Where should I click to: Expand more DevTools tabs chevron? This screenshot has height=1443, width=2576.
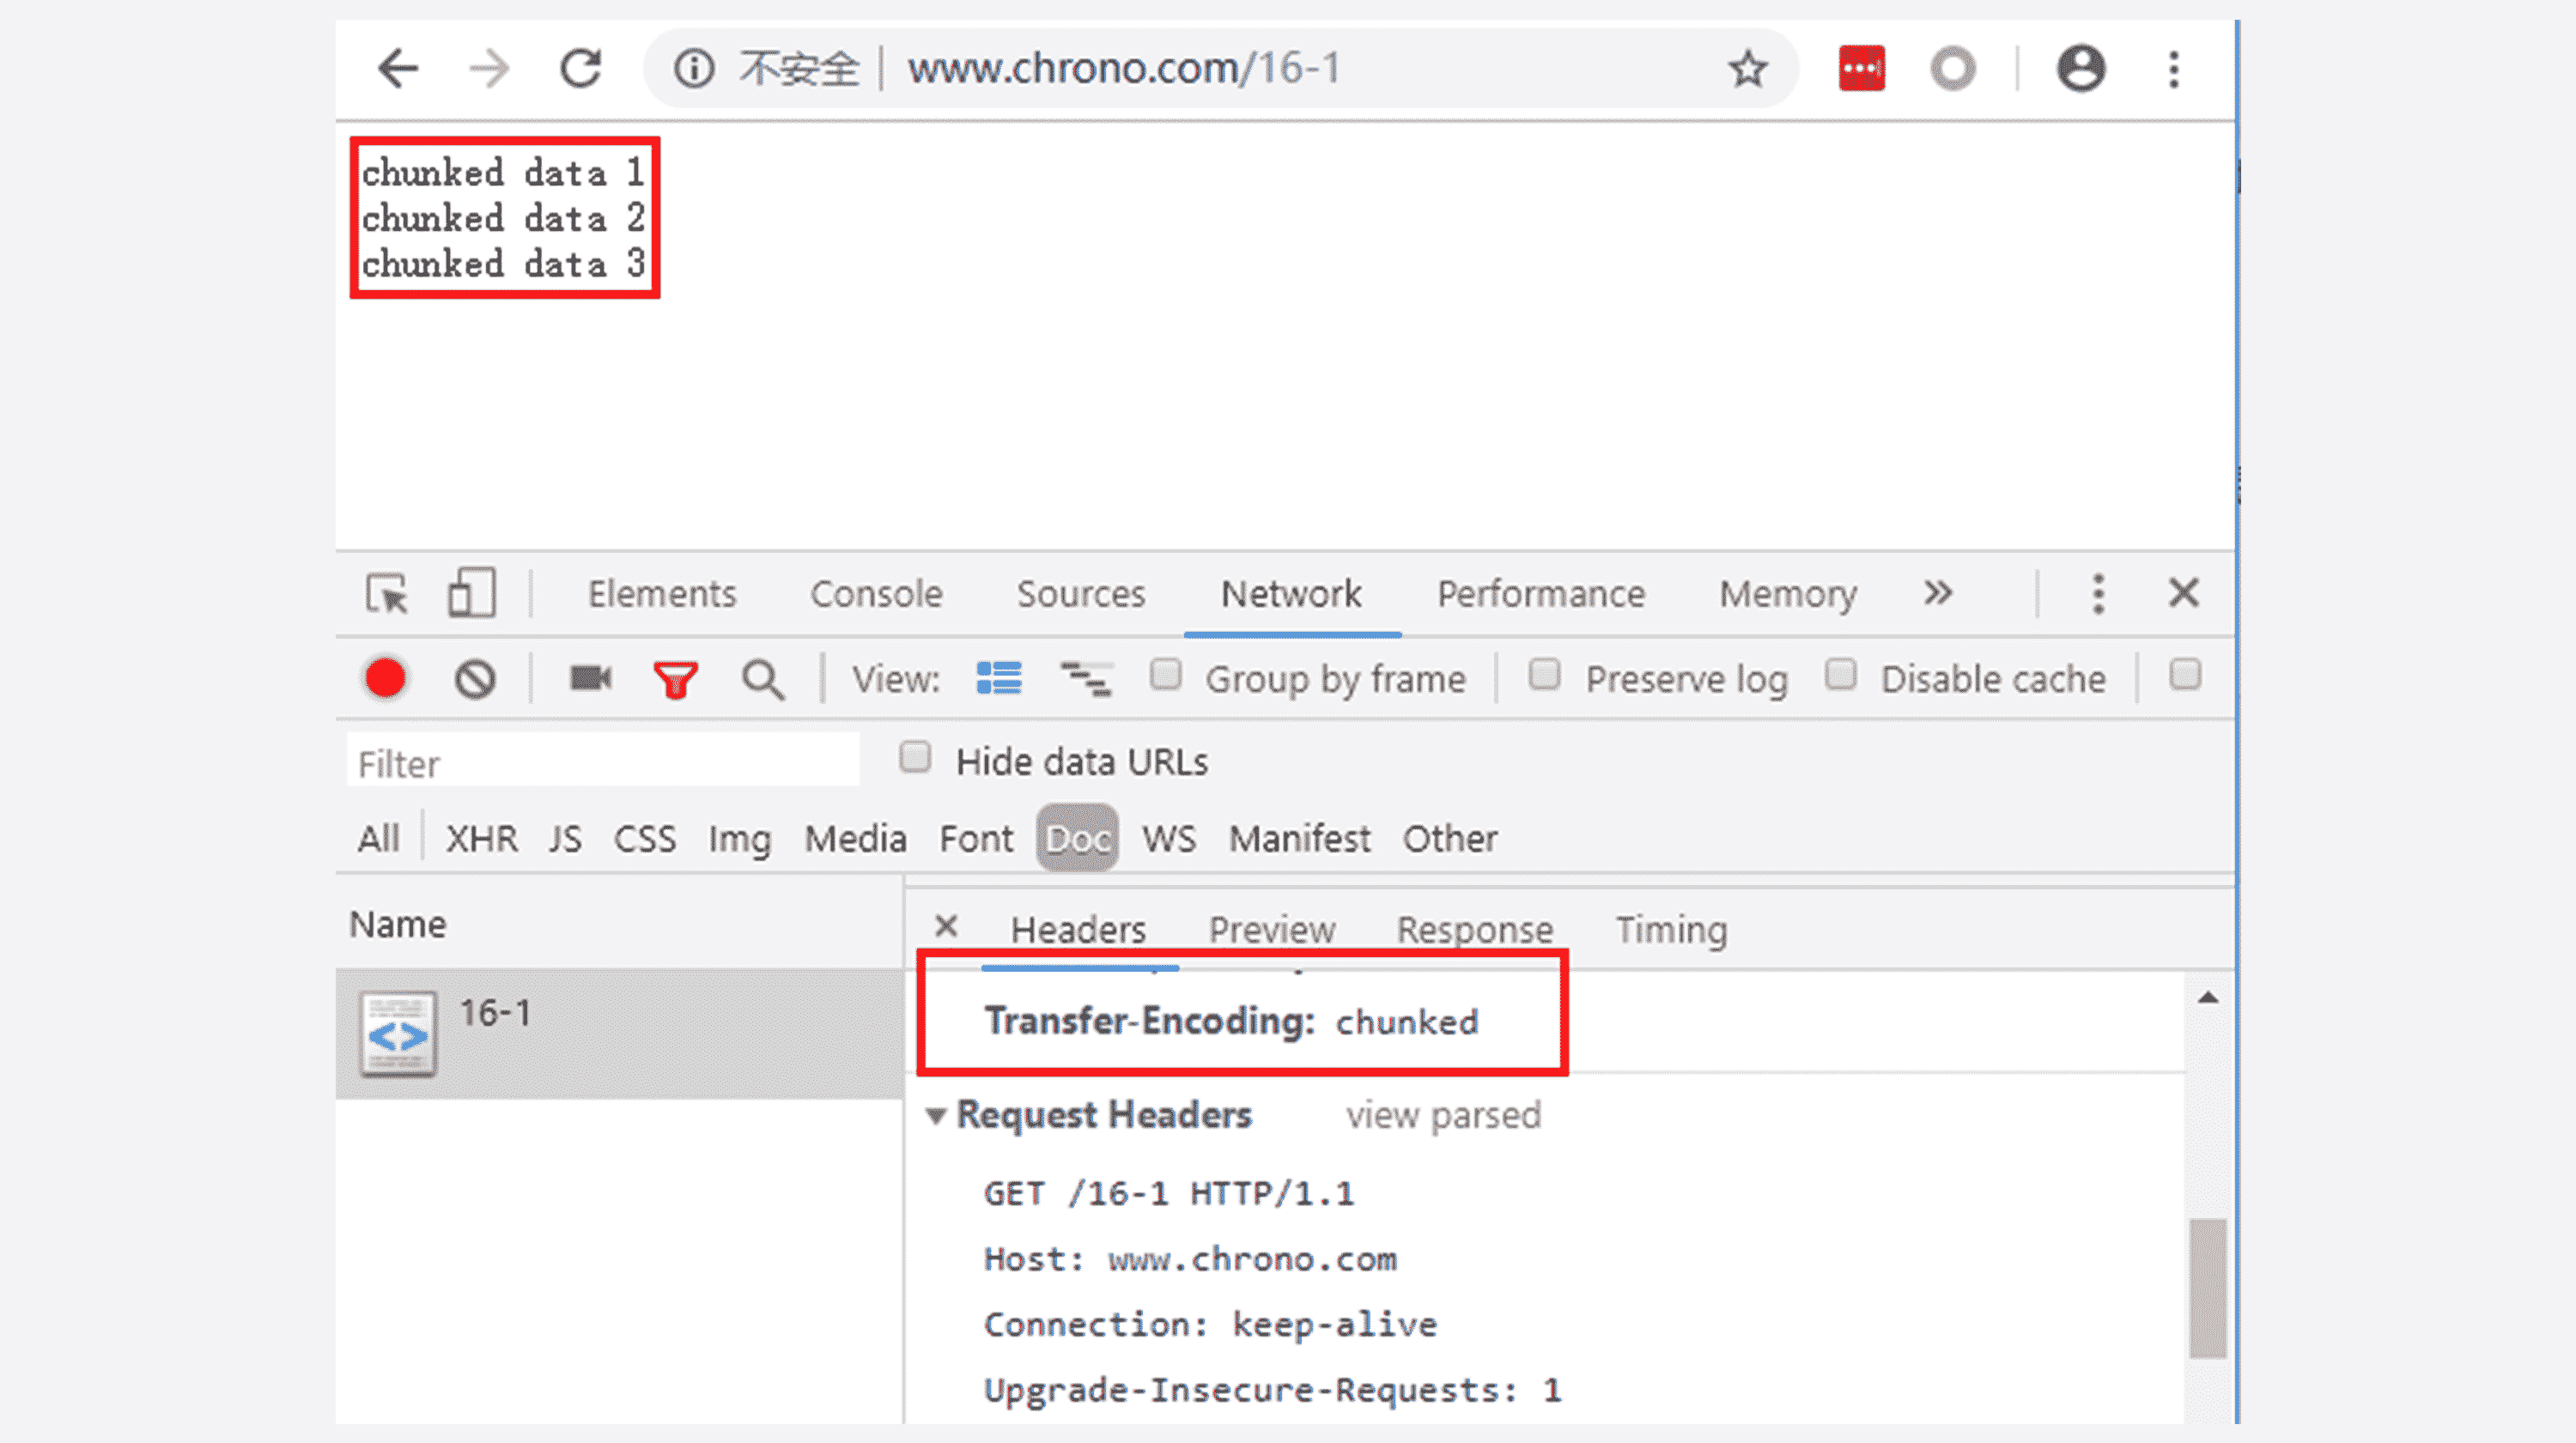click(x=1937, y=593)
